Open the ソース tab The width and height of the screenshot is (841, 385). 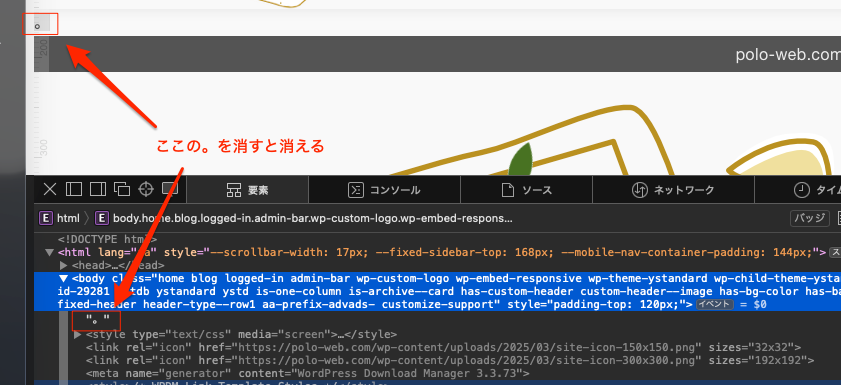(x=526, y=190)
